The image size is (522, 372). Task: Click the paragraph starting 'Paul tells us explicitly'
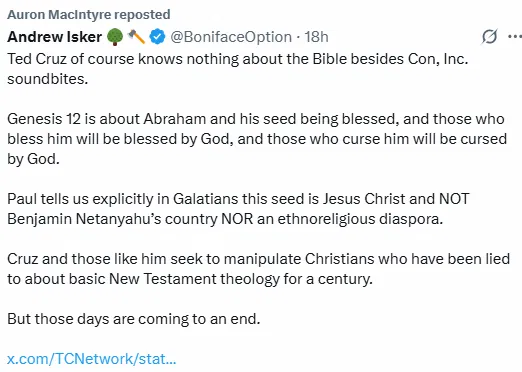point(238,209)
